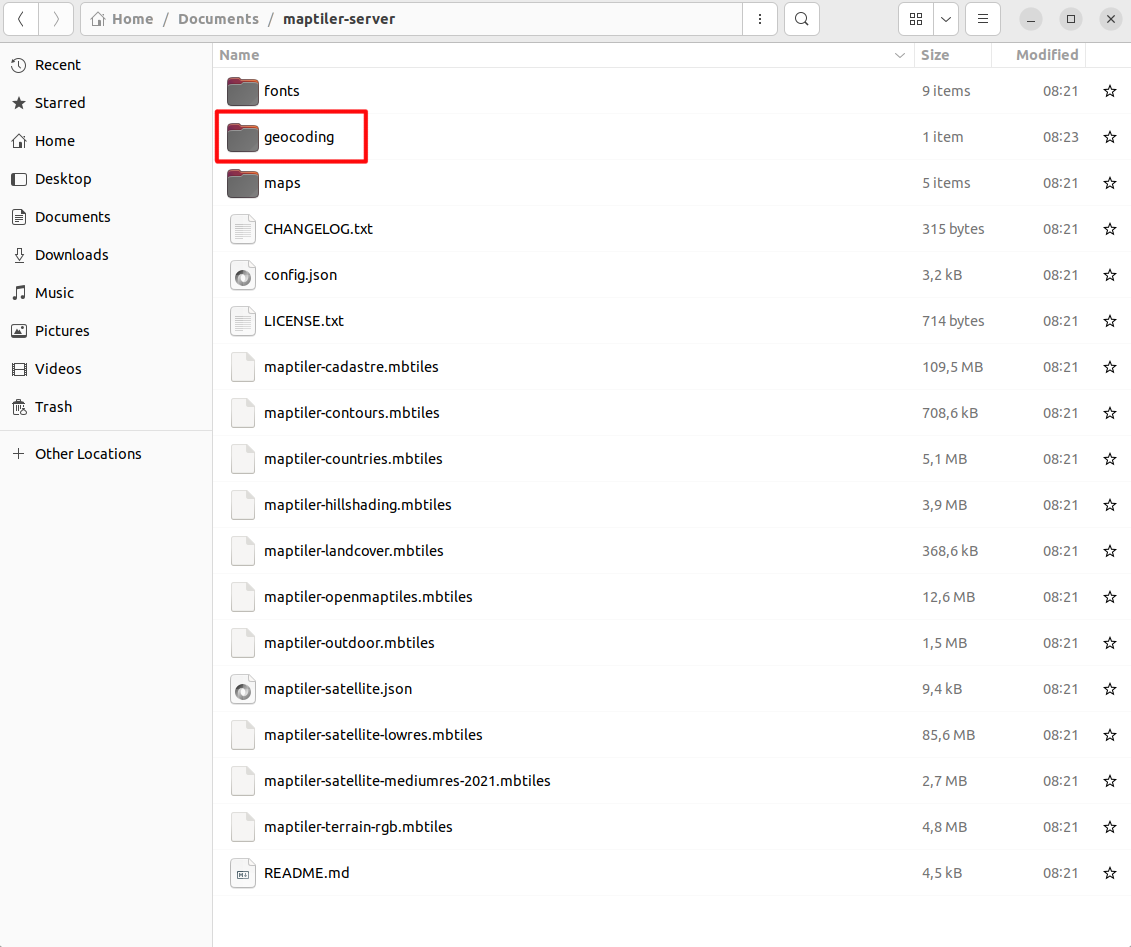Sort by the Modified column header
This screenshot has width=1131, height=947.
tap(1039, 55)
